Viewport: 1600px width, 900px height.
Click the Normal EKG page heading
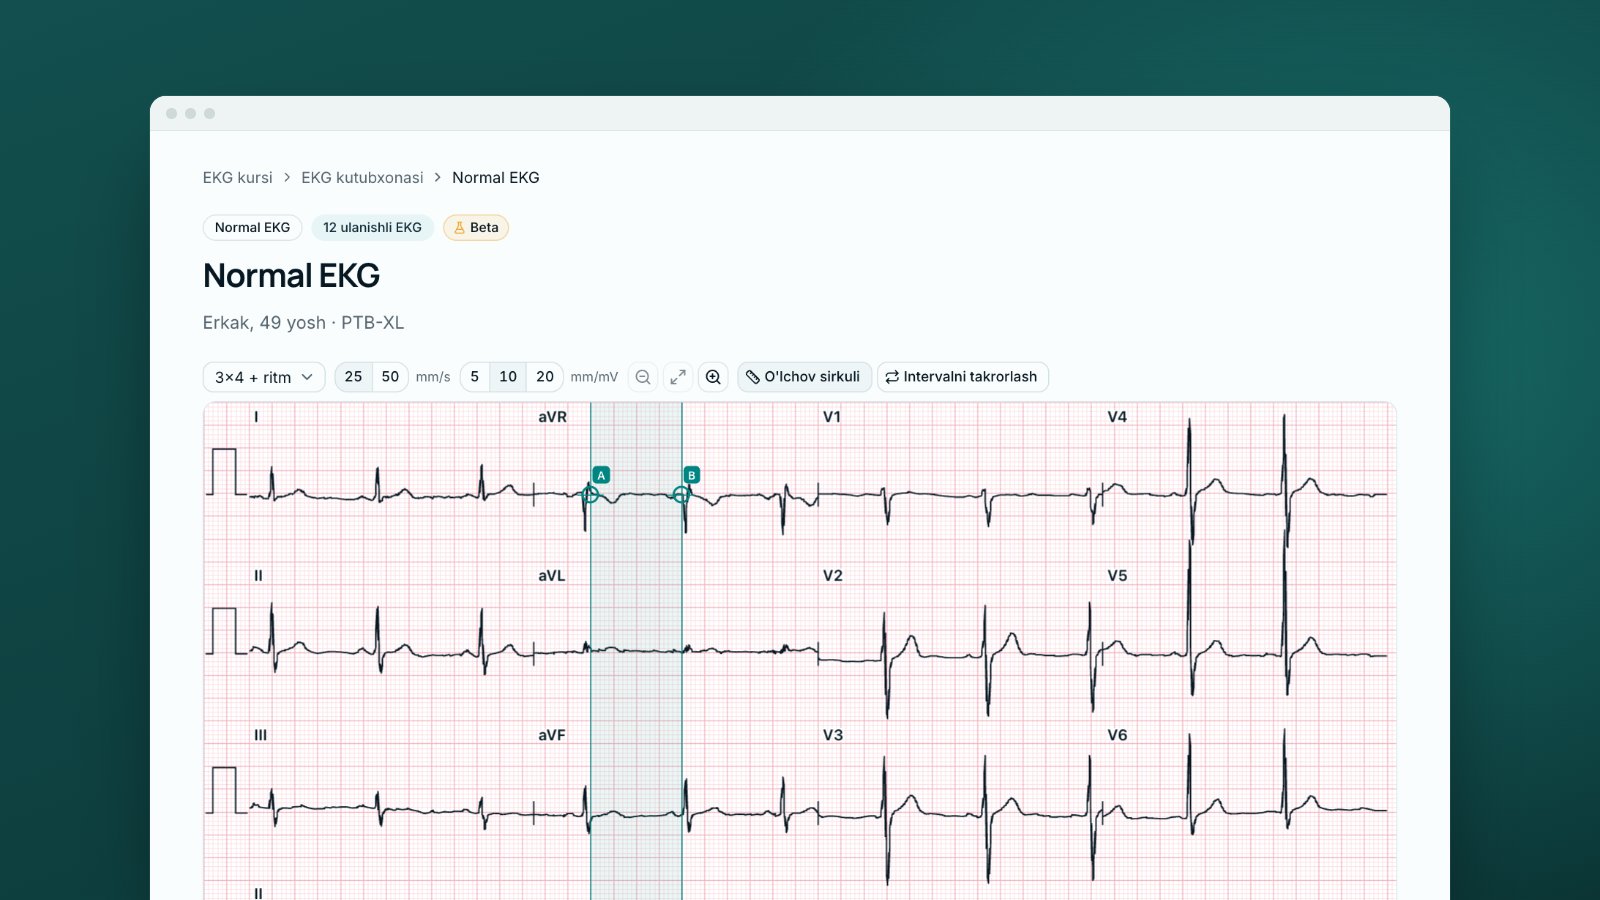291,276
